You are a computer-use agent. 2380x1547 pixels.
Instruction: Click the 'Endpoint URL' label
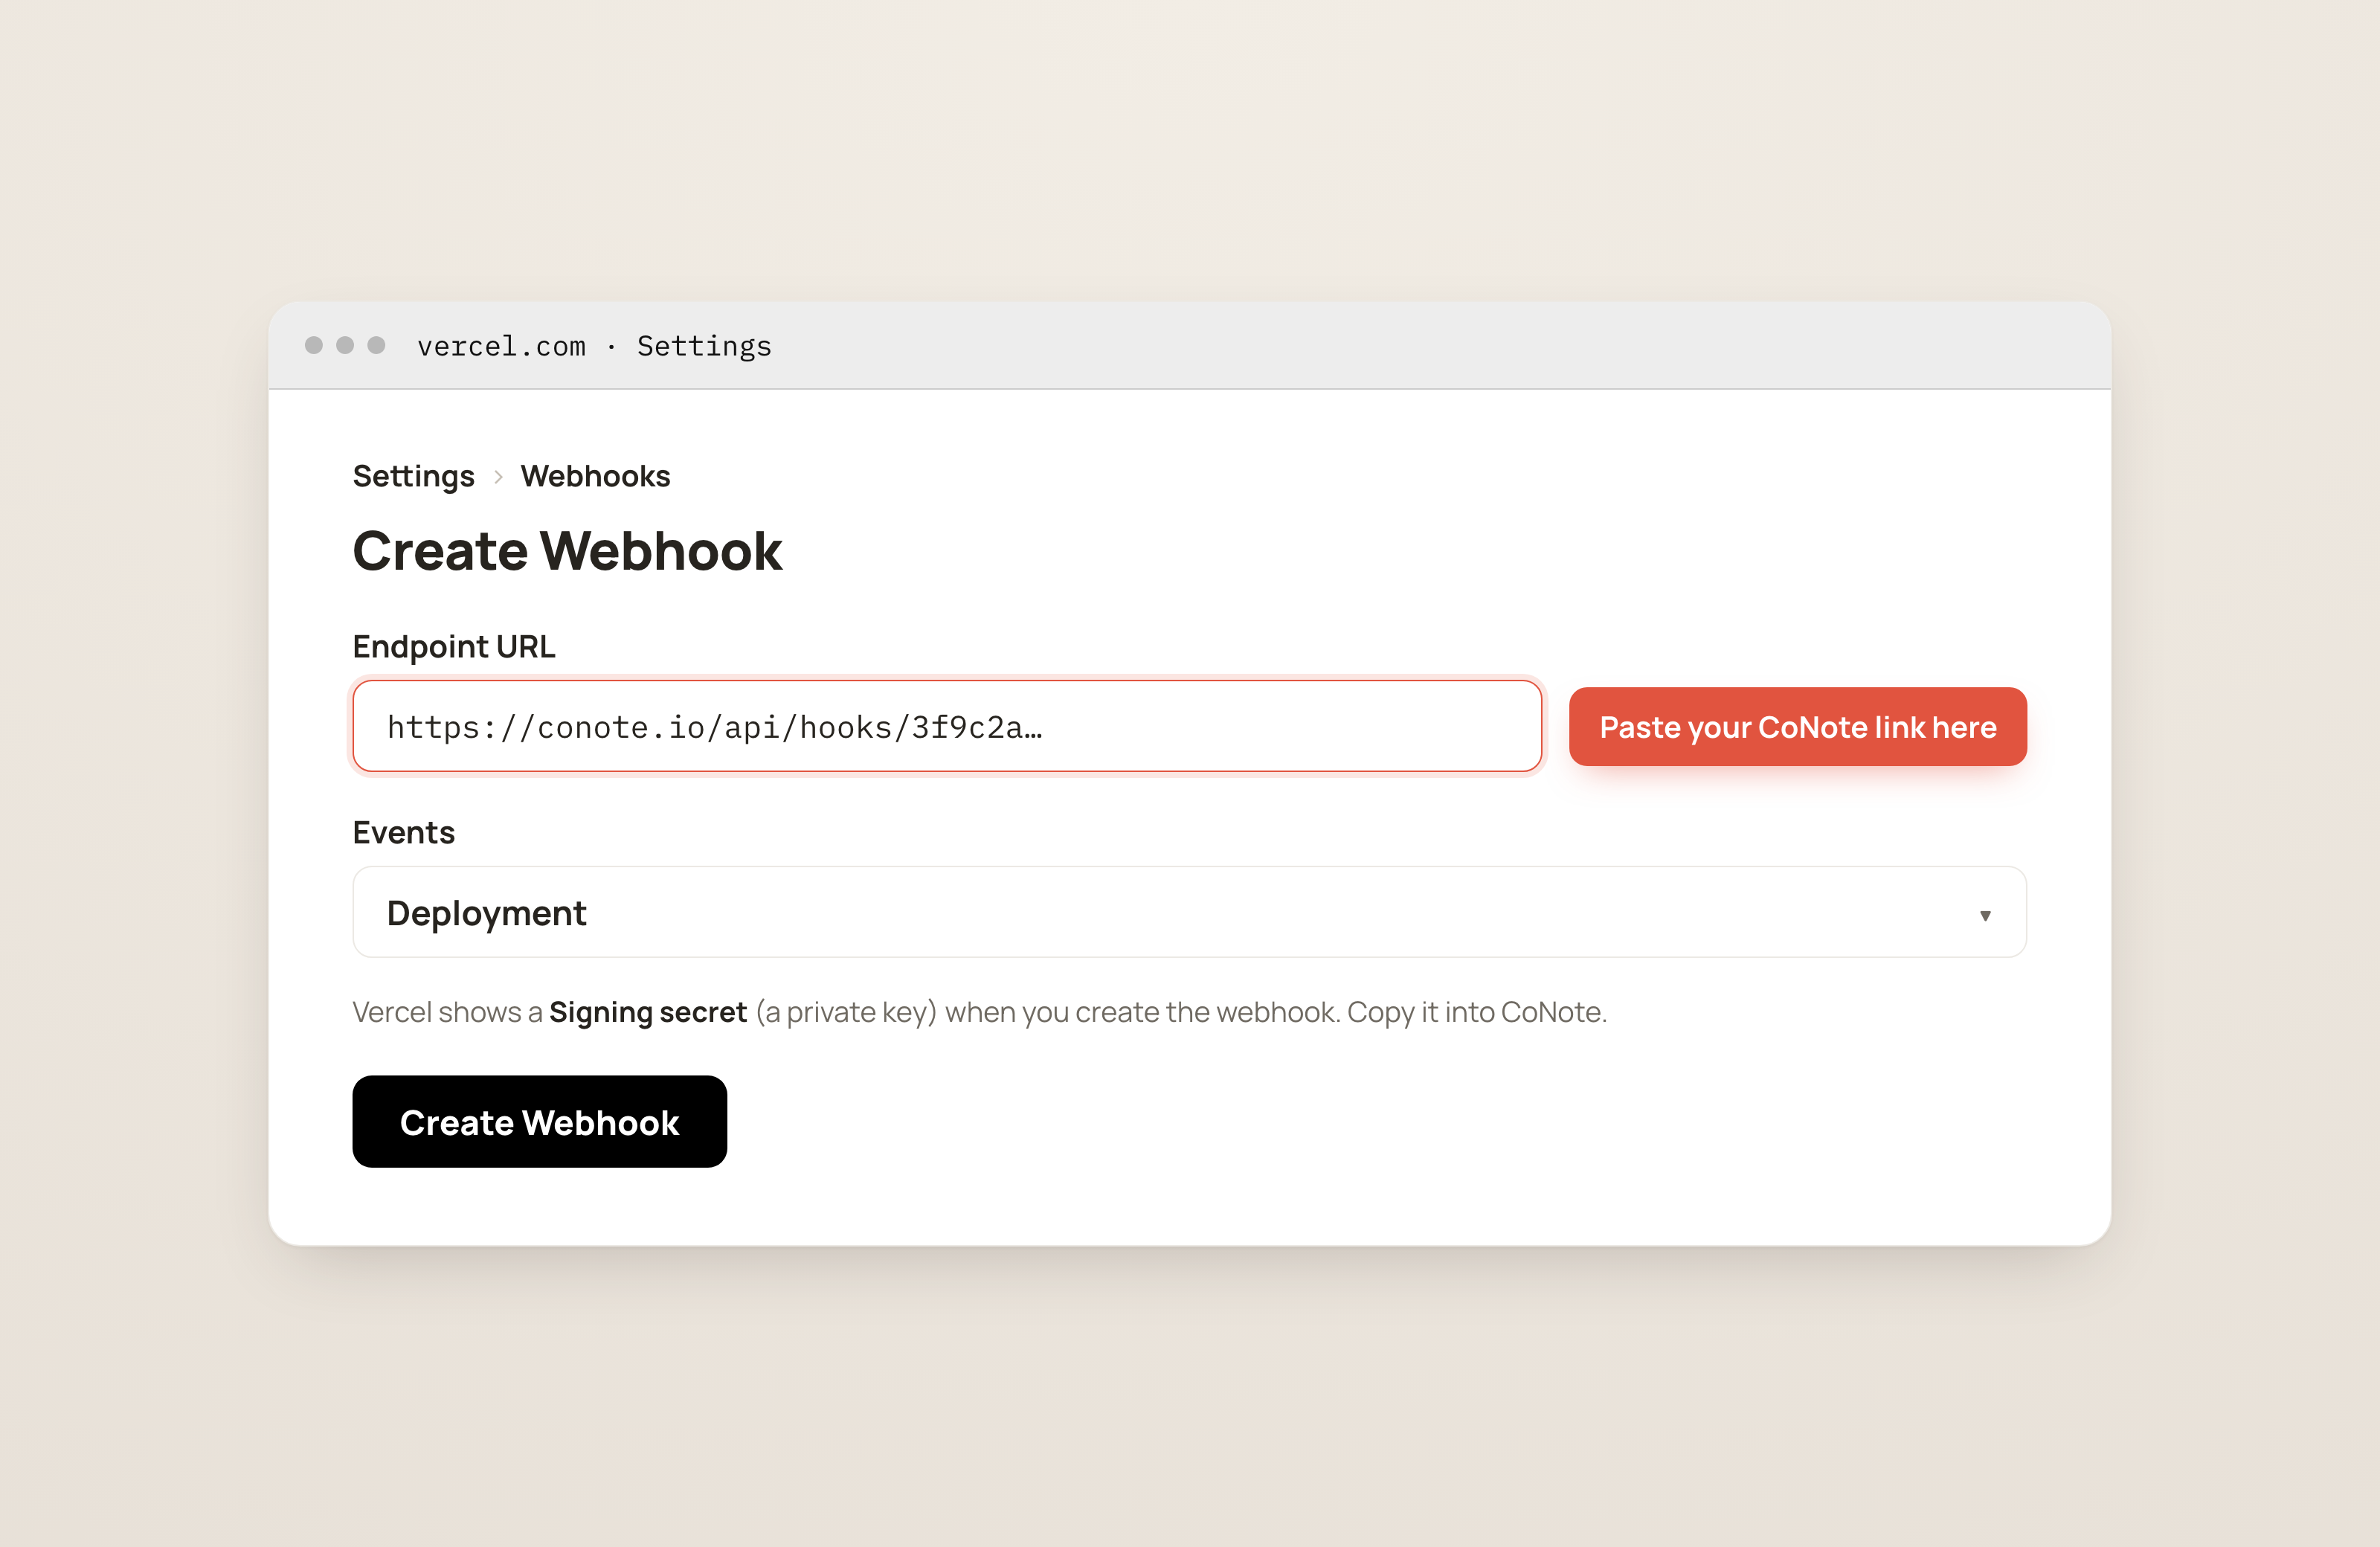pyautogui.click(x=454, y=647)
